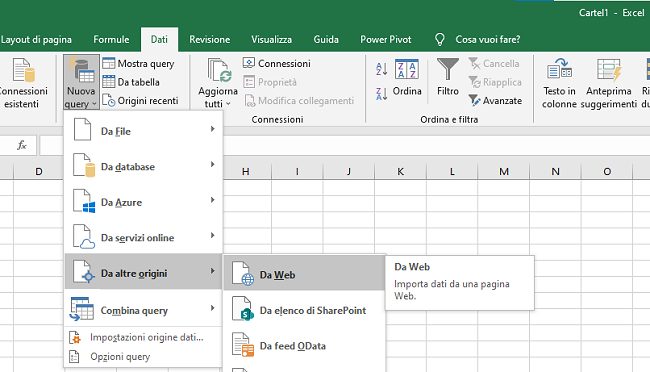Open the Nuova query dropdown button
The width and height of the screenshot is (650, 372).
point(81,82)
